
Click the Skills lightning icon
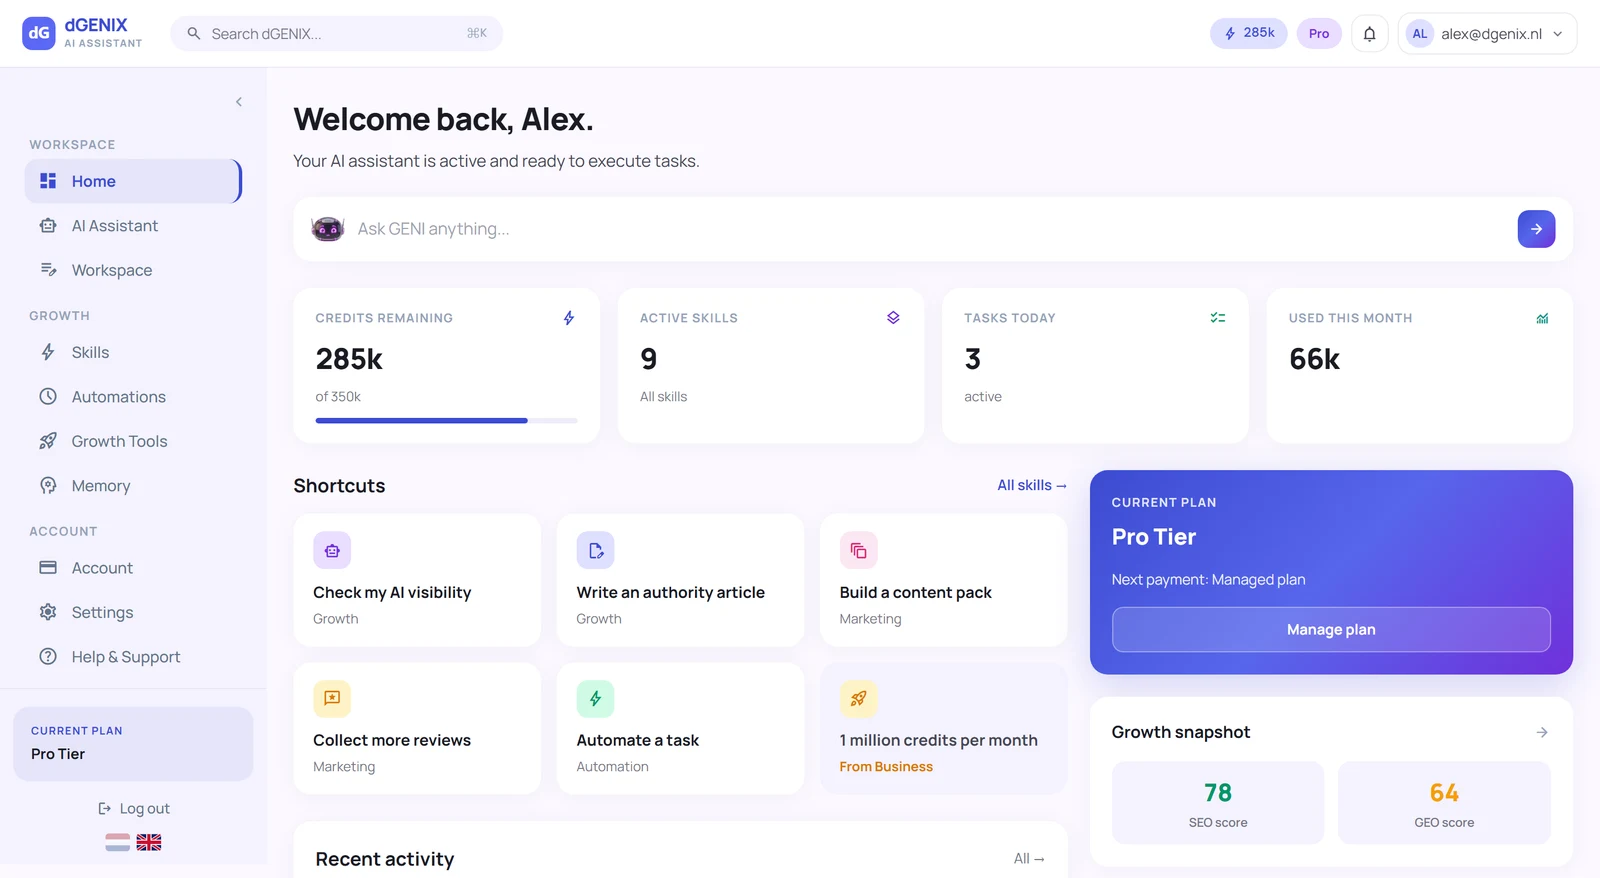point(48,352)
